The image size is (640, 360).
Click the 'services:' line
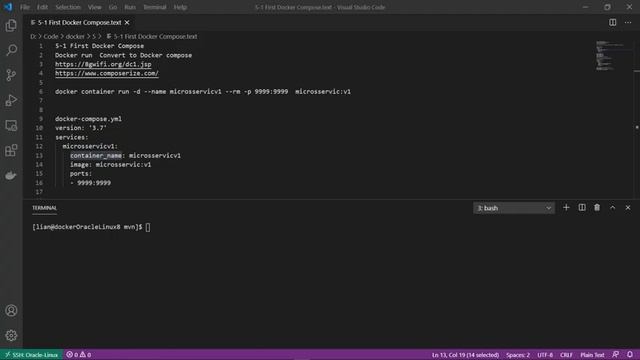71,137
